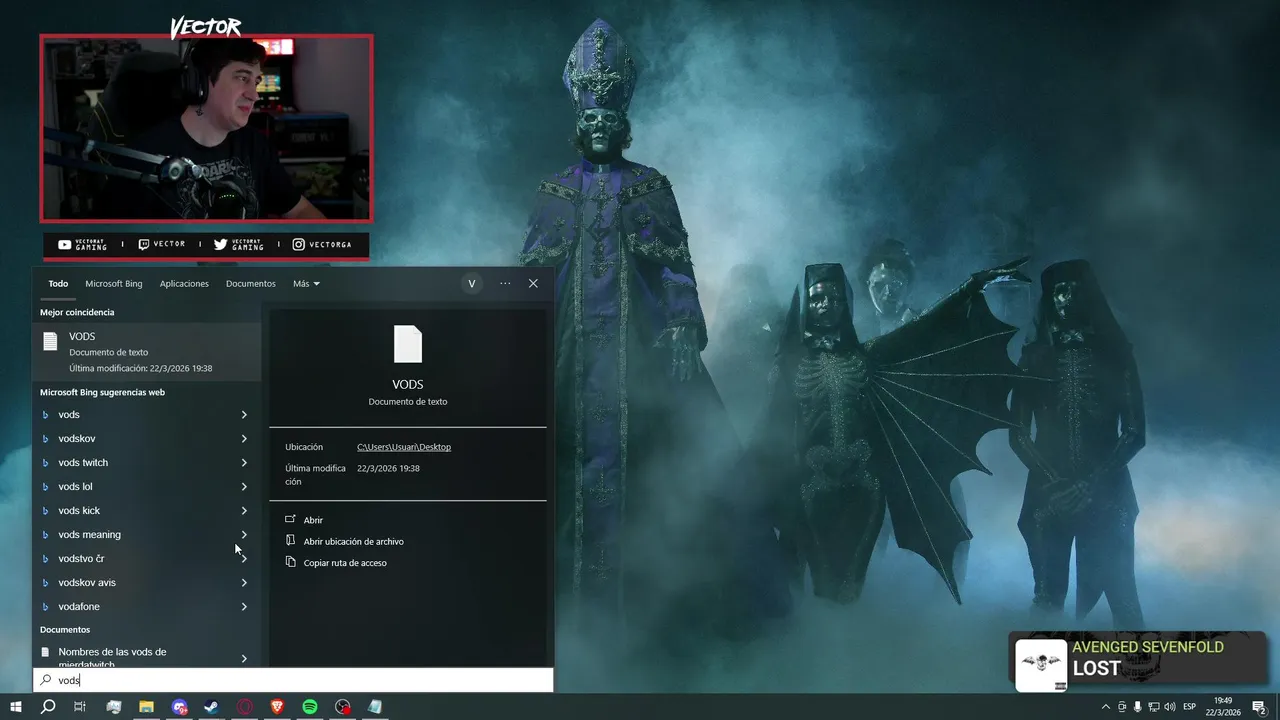
Task: Click the Avenged Sevenfold album art
Action: click(1041, 665)
